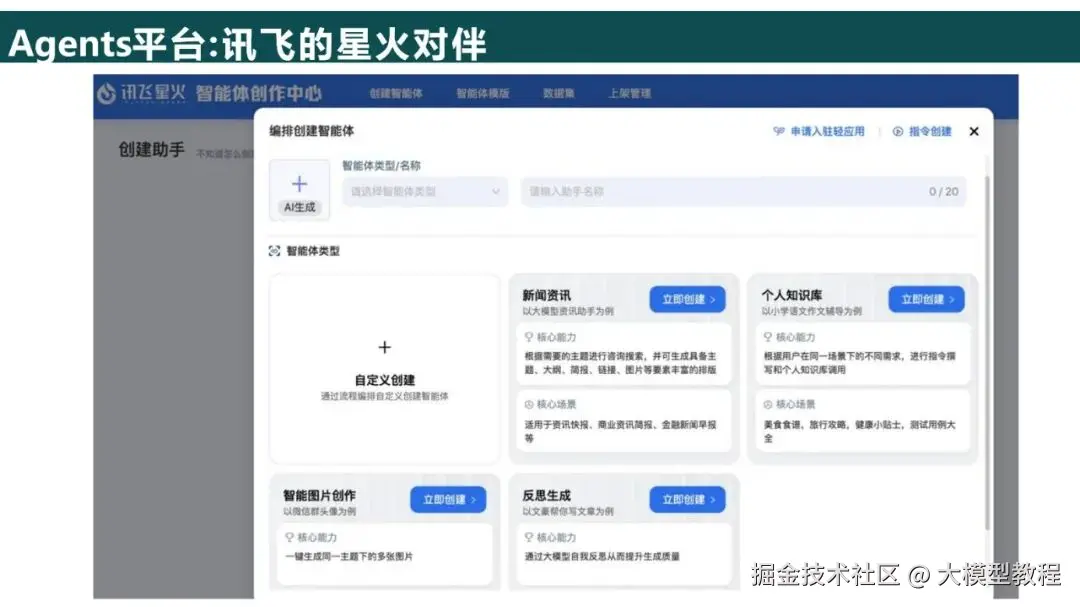This screenshot has width=1080, height=607.
Task: Click the 以小学语文作文辅导为例 subtitle
Action: pos(811,311)
